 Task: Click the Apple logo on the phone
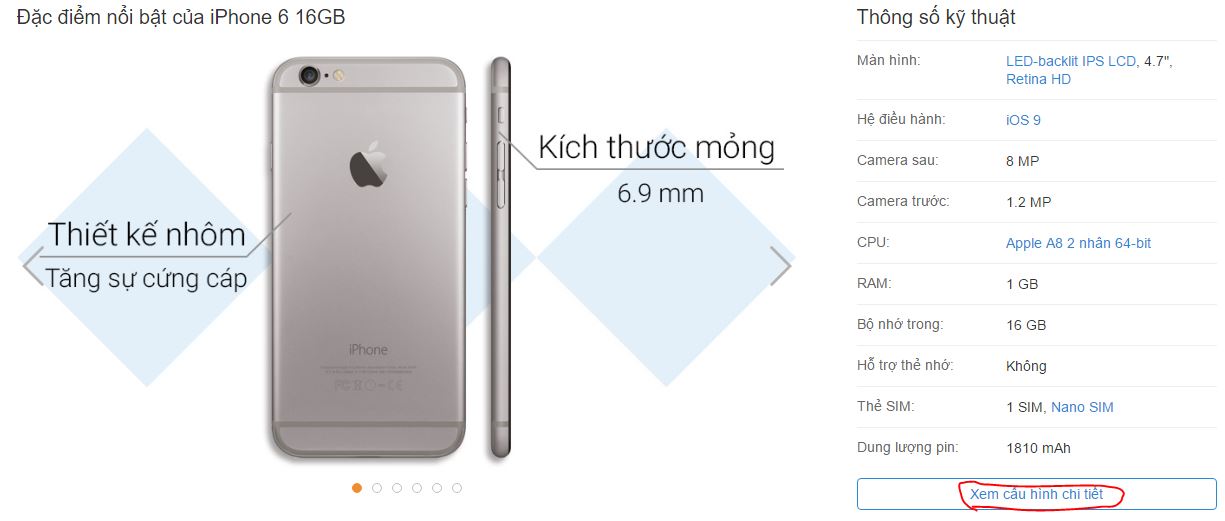tap(368, 164)
